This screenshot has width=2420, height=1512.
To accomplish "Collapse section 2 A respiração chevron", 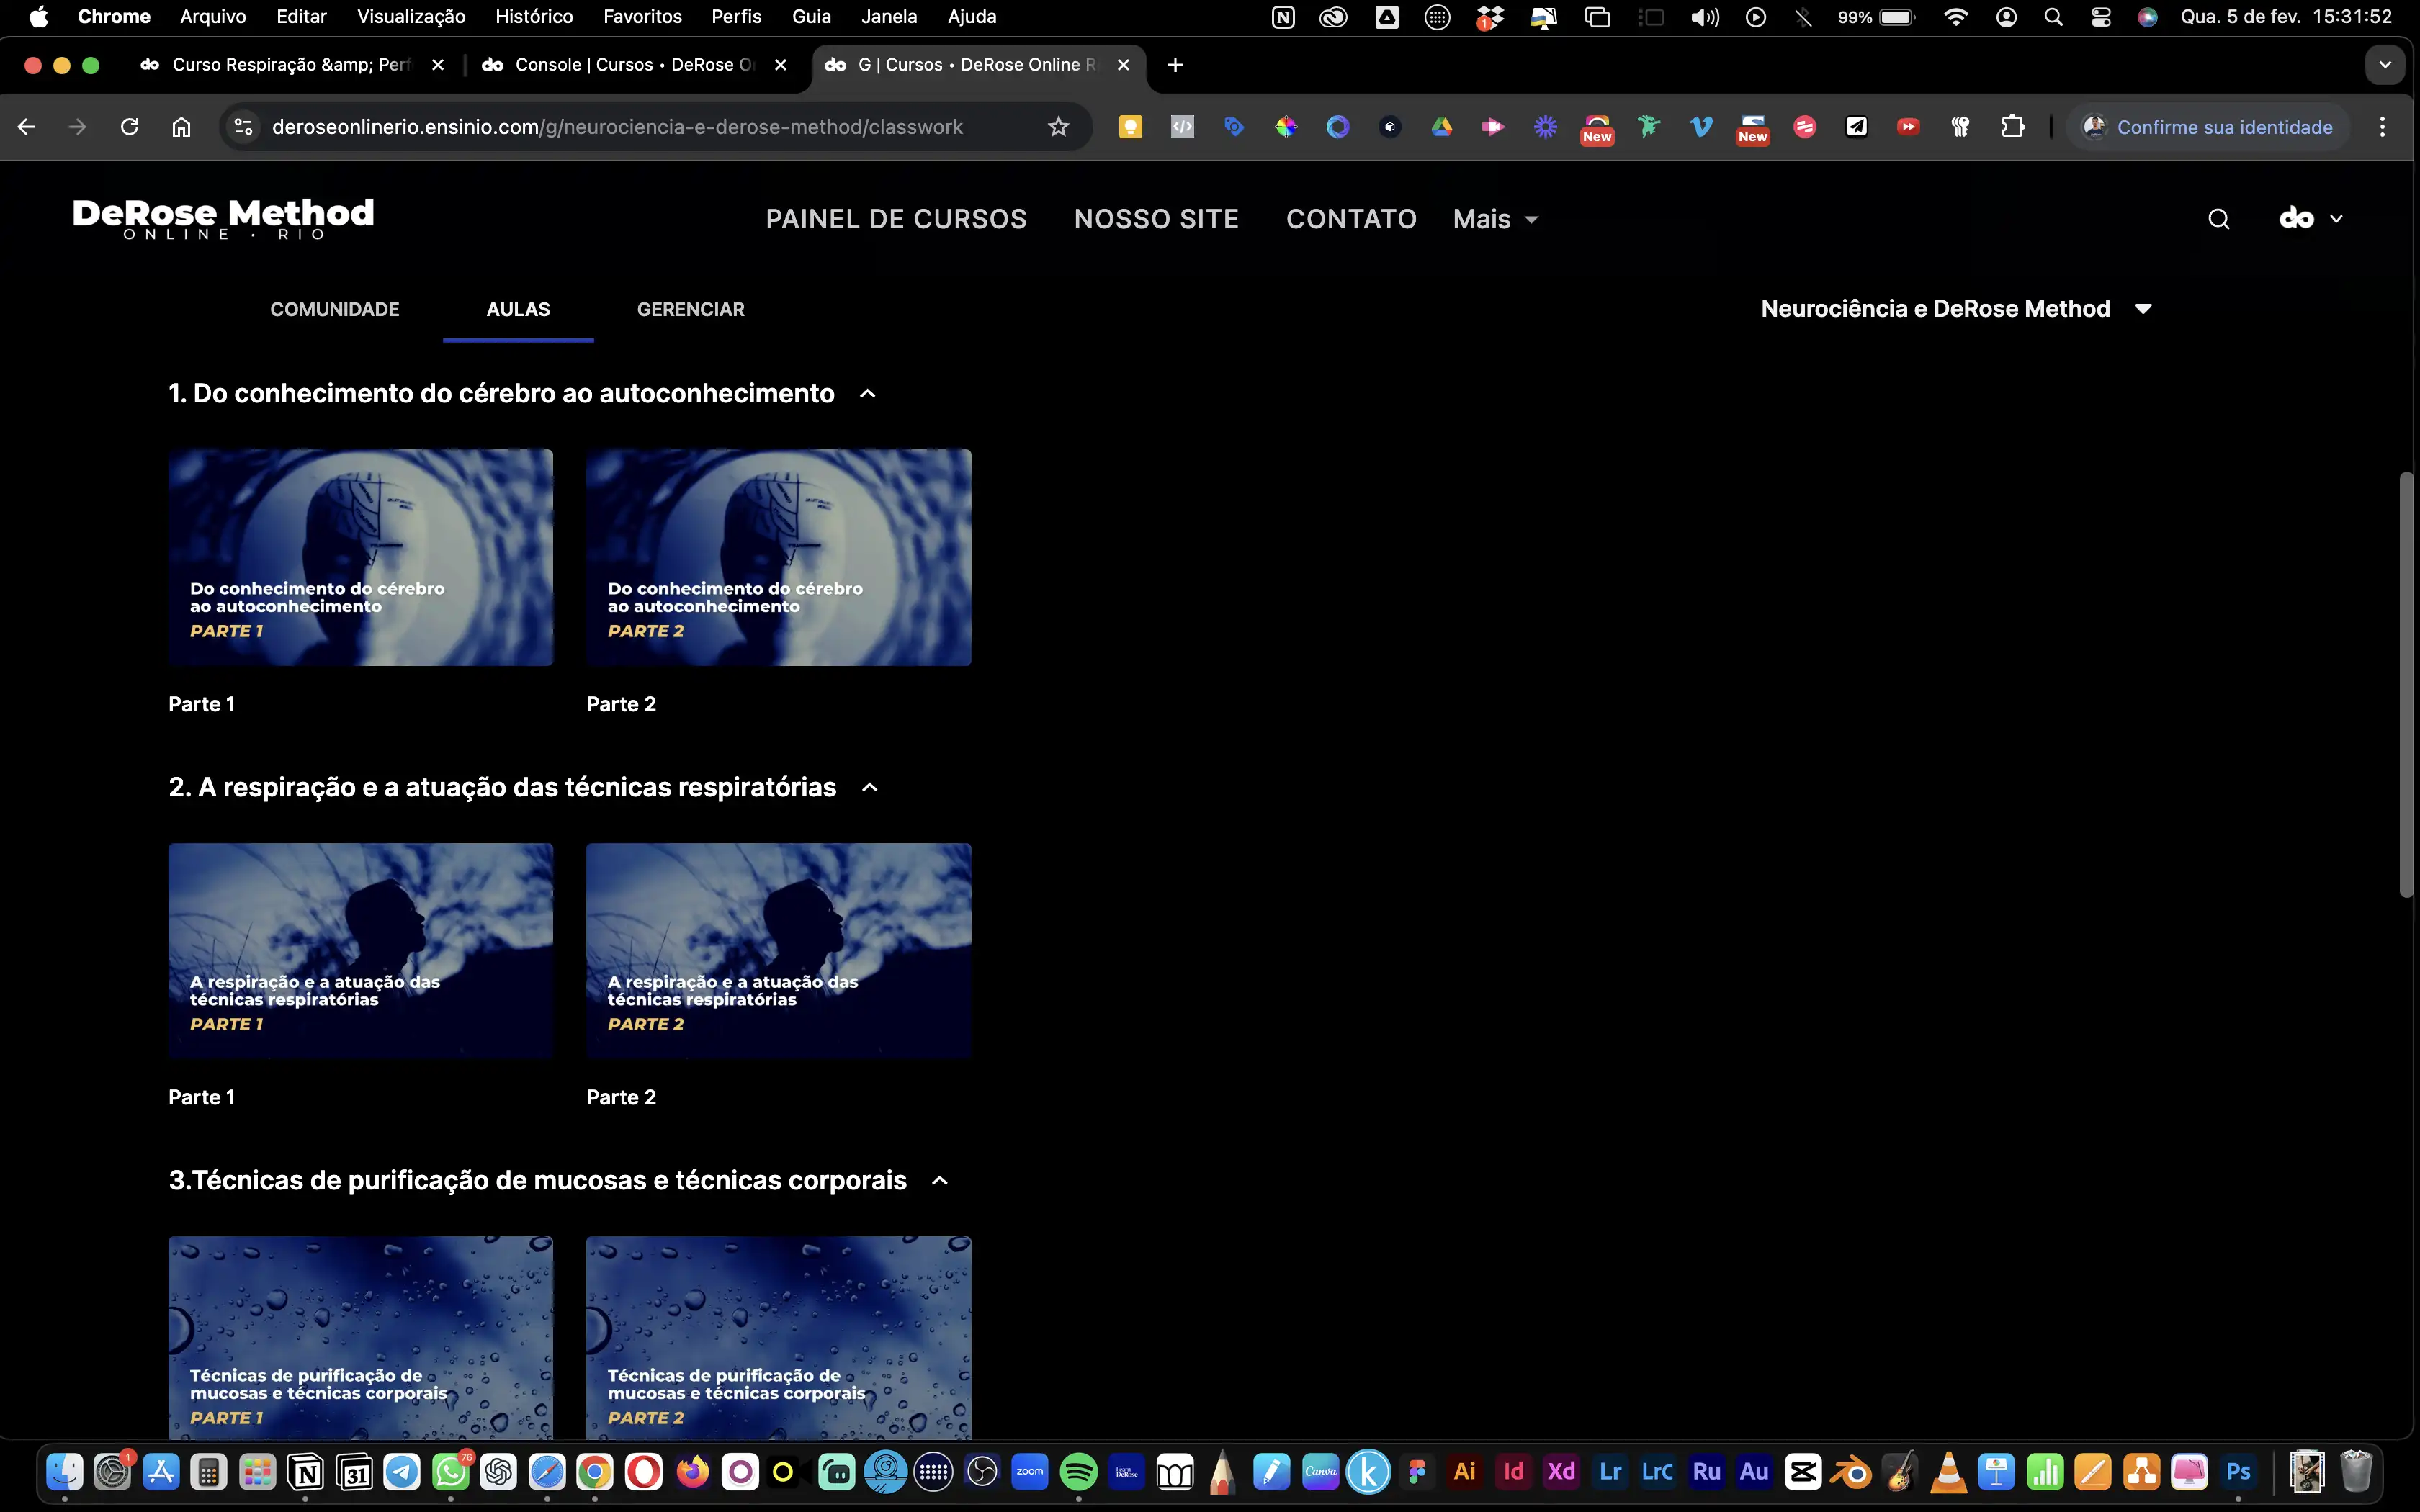I will point(870,788).
